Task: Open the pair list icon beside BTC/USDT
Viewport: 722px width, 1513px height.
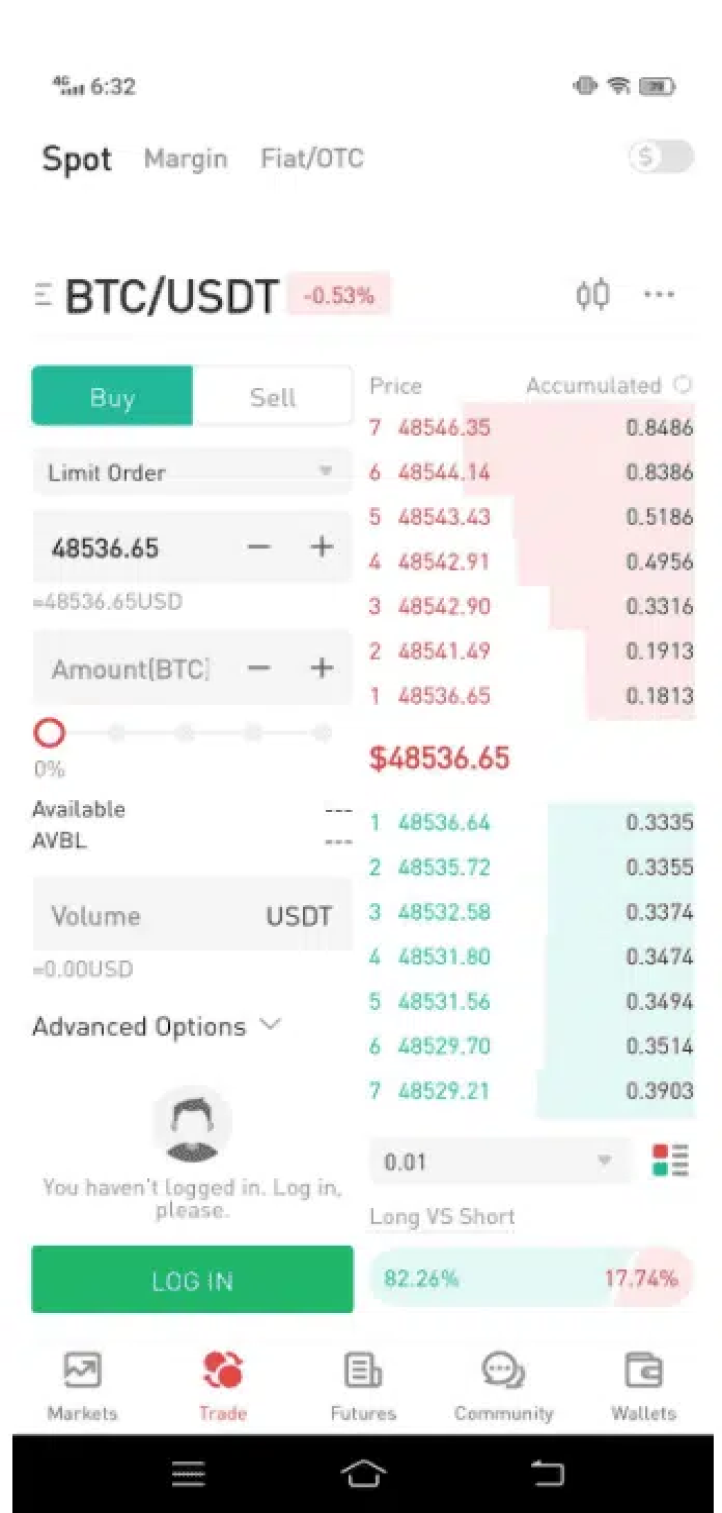Action: [42, 296]
